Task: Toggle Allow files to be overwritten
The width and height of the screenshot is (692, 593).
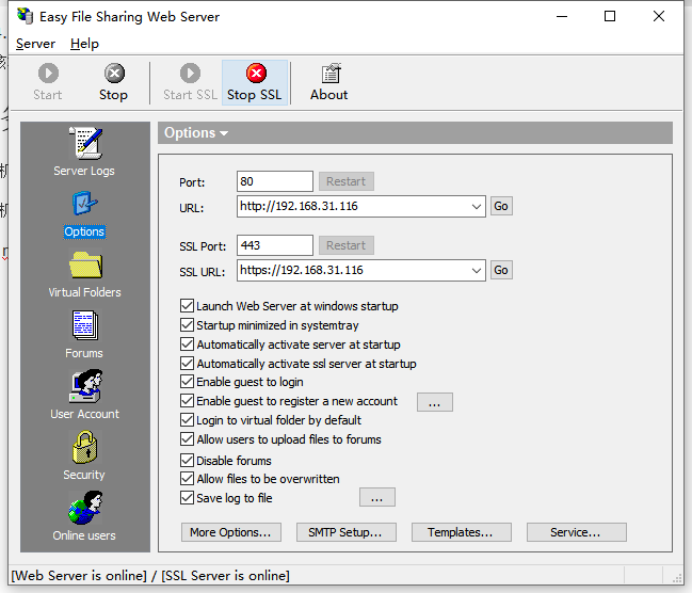Action: (x=187, y=479)
